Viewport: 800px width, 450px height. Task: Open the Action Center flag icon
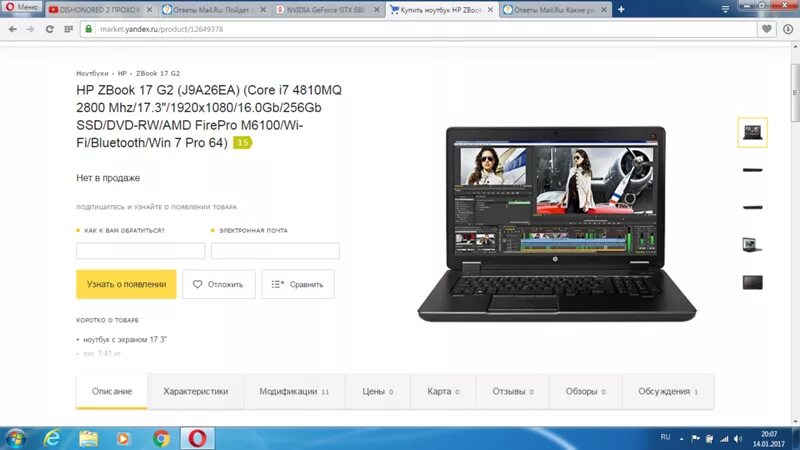[695, 439]
